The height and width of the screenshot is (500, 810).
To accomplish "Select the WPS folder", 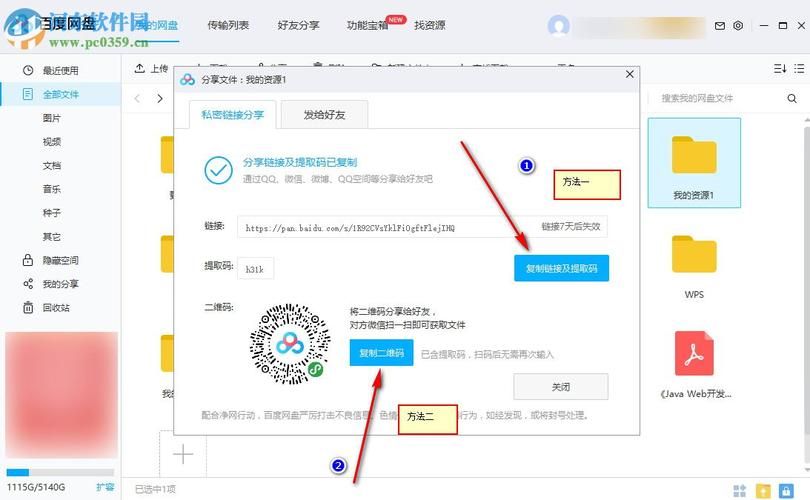I will click(x=694, y=266).
